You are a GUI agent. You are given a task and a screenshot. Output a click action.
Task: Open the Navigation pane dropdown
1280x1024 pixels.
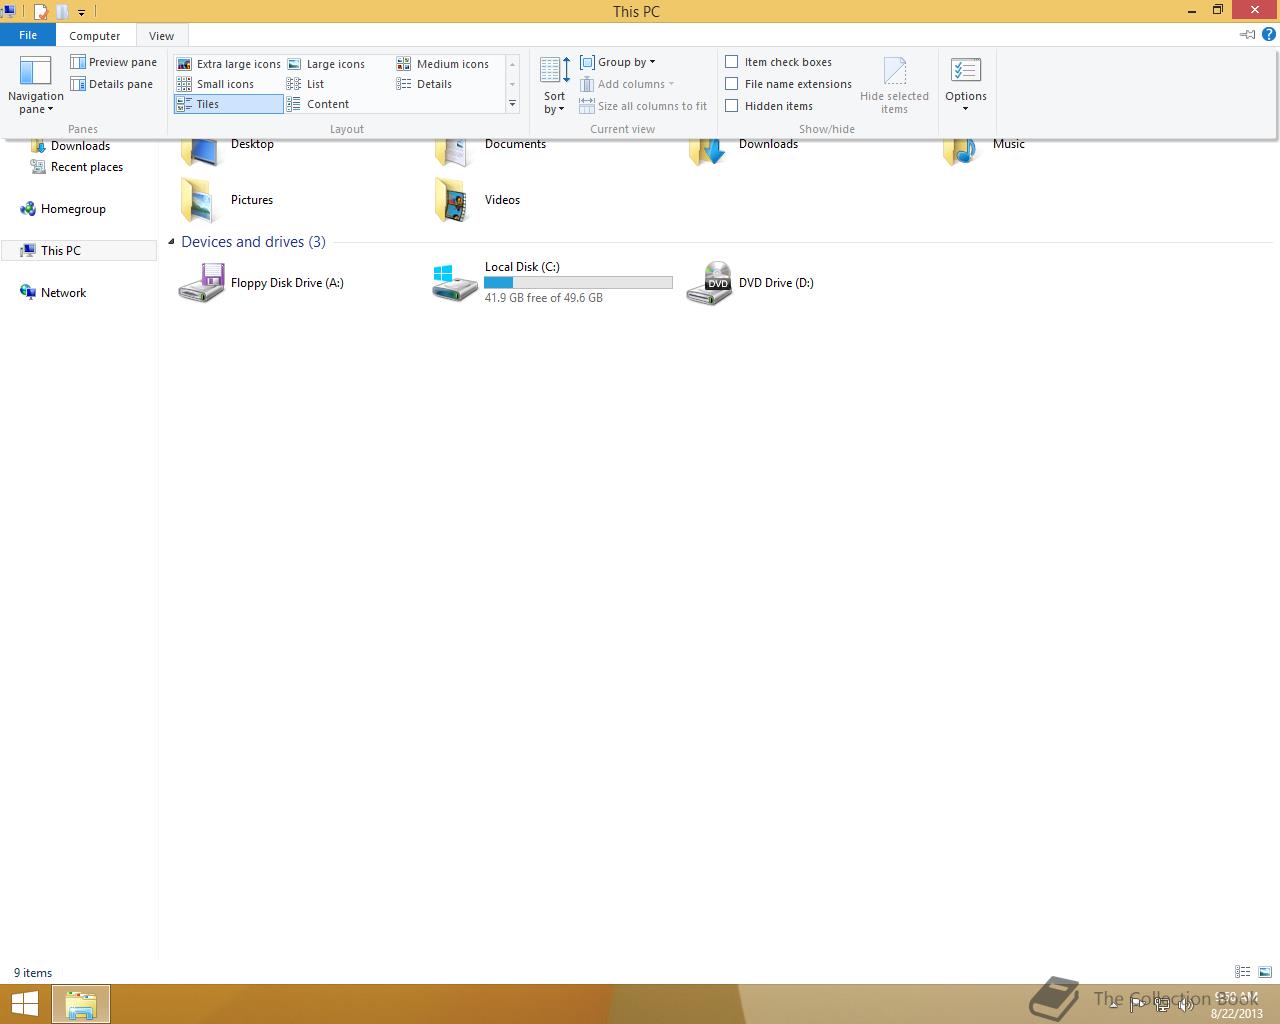[x=35, y=85]
